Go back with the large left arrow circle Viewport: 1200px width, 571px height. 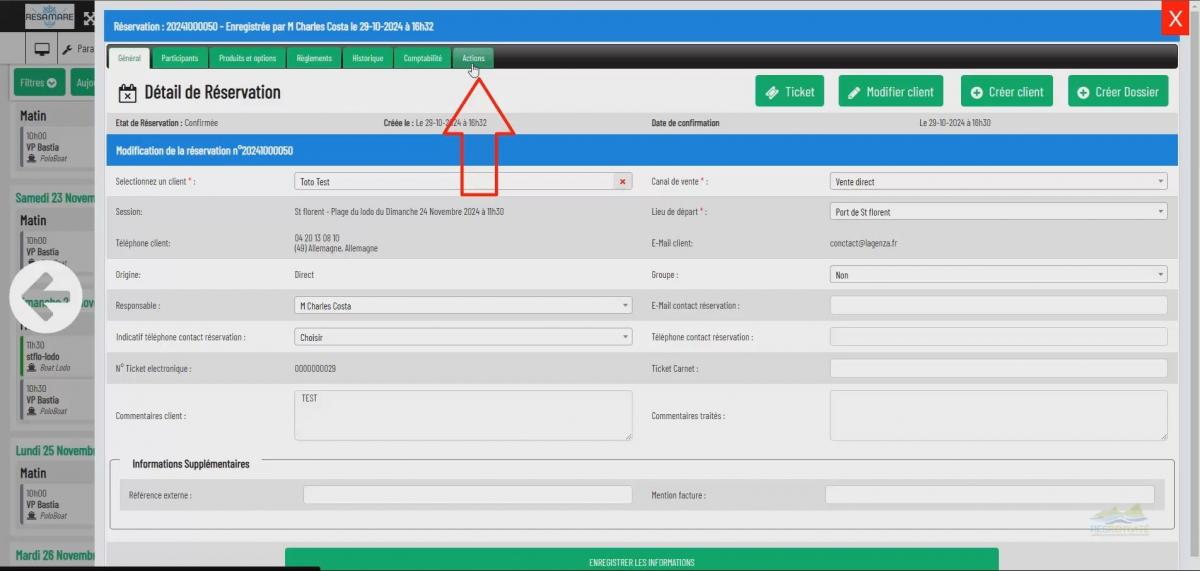[x=47, y=298]
